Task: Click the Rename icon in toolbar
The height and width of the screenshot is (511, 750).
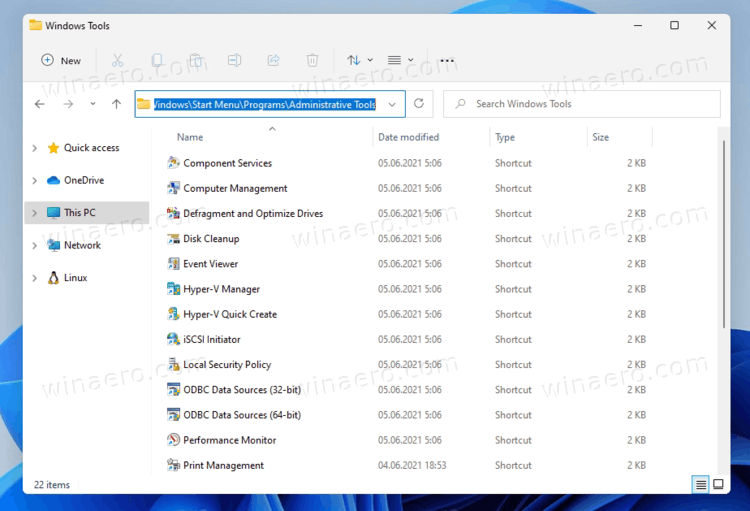Action: pos(234,60)
